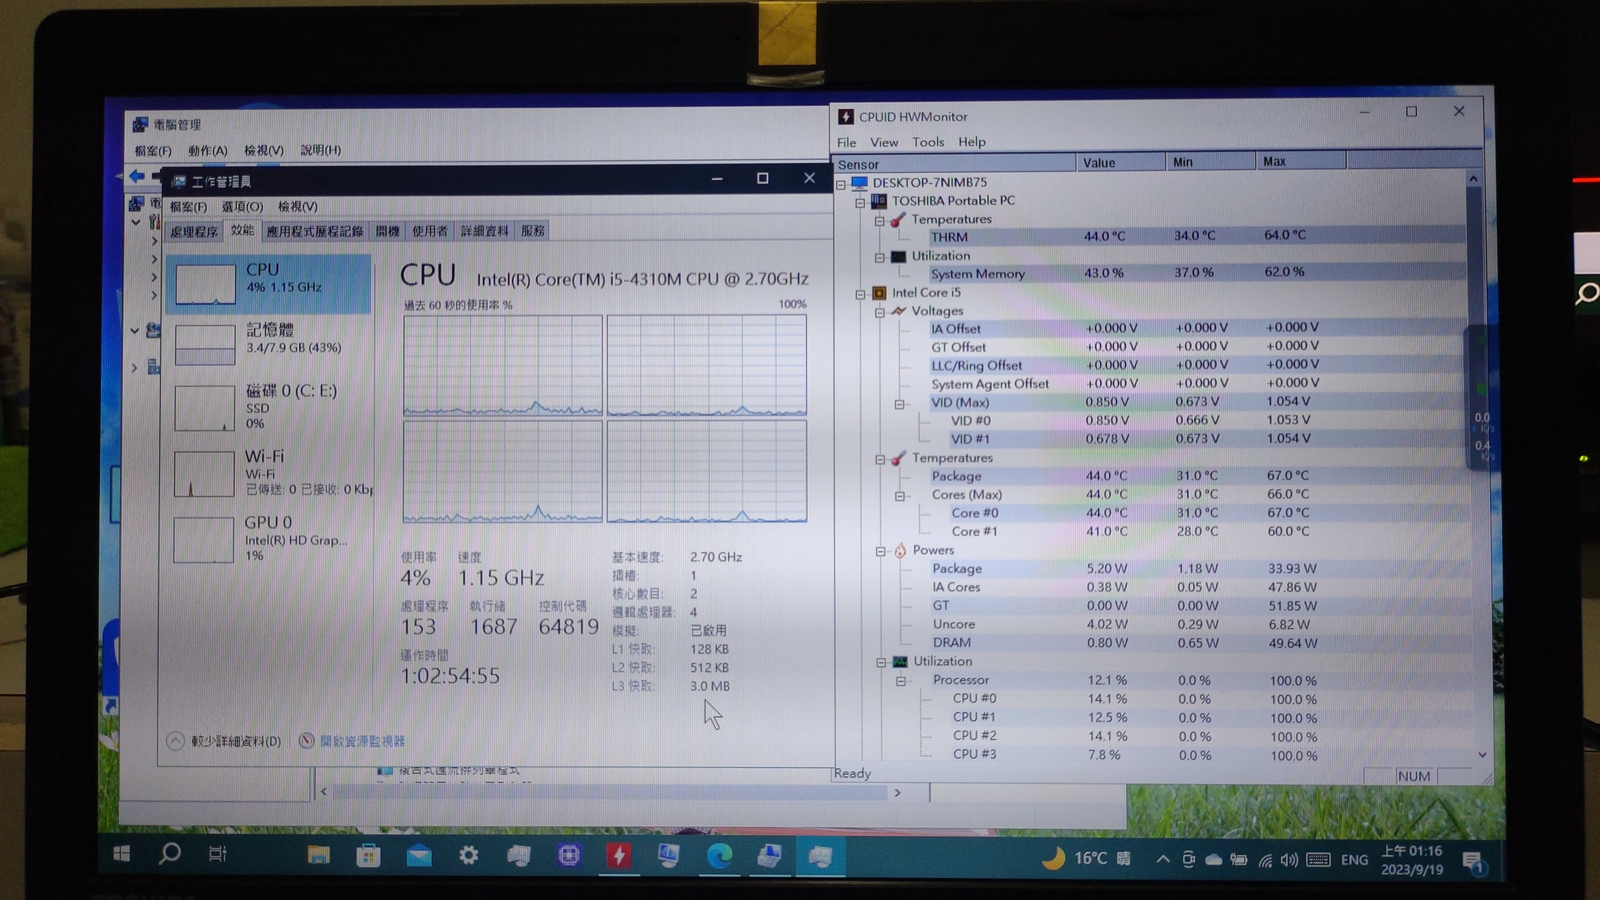Click HWMonitor scrollbar down arrow

pyautogui.click(x=1482, y=755)
